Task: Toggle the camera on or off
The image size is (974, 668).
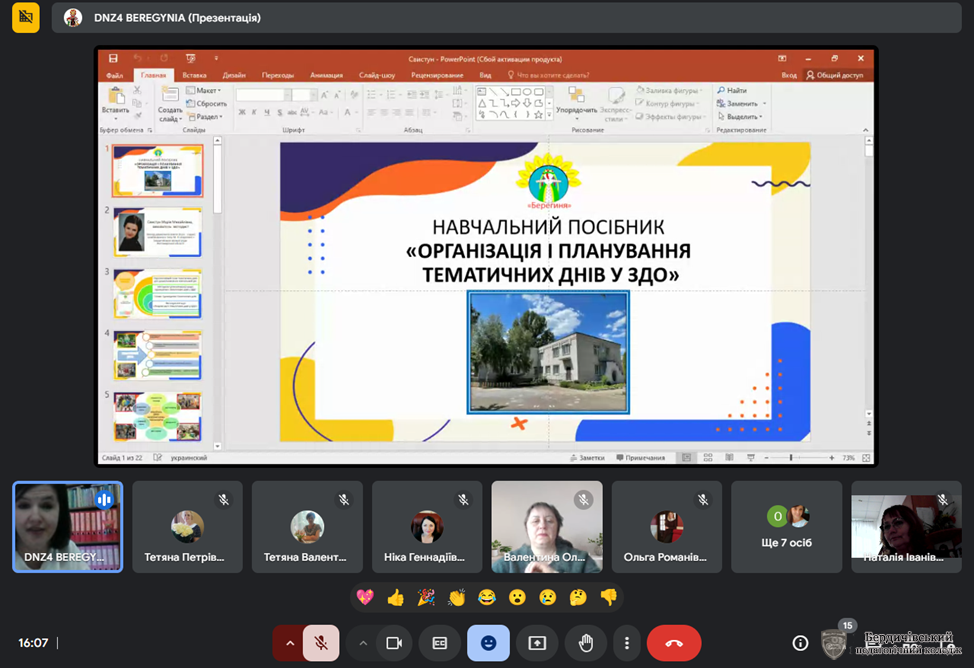Action: point(394,643)
